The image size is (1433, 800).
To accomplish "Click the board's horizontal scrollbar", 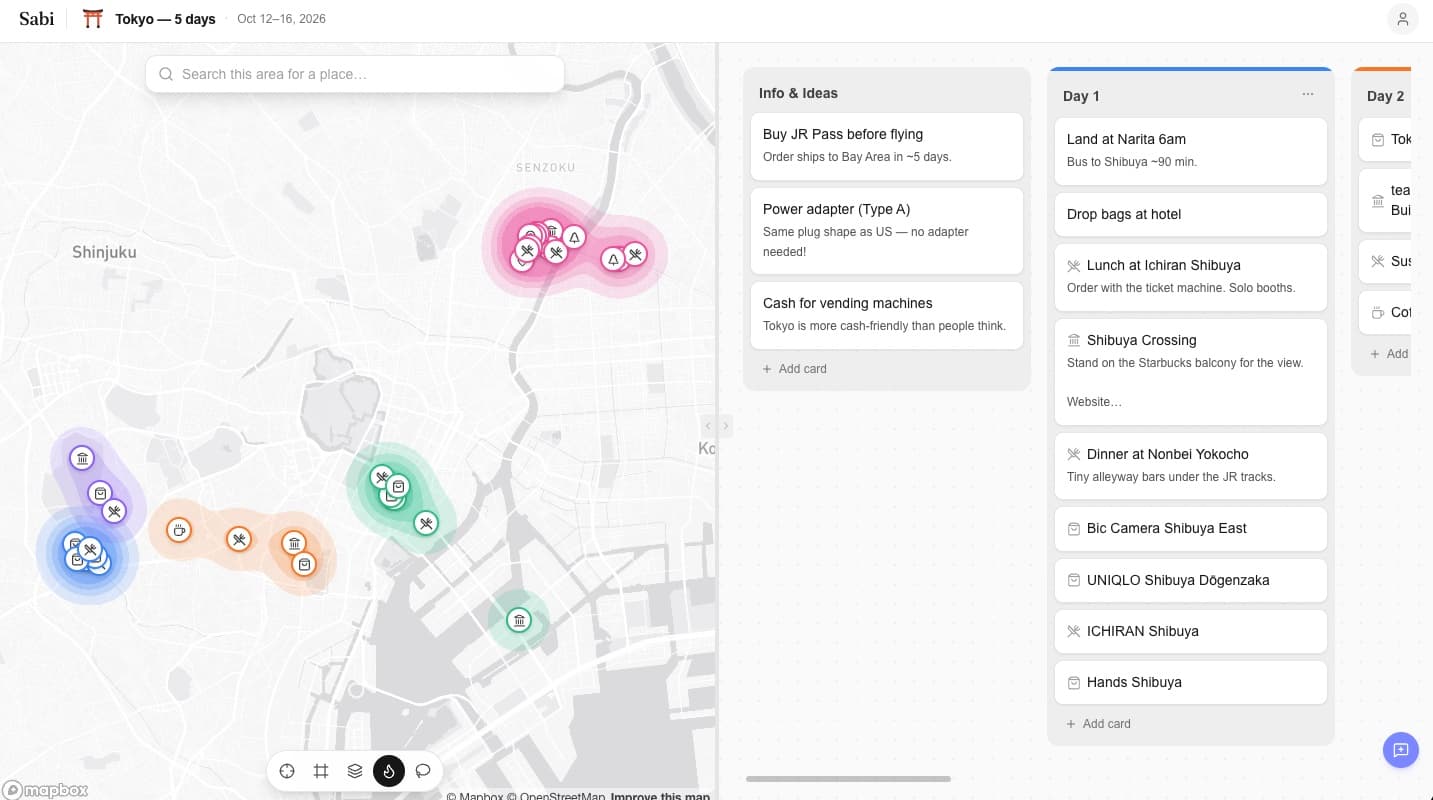I will coord(848,778).
